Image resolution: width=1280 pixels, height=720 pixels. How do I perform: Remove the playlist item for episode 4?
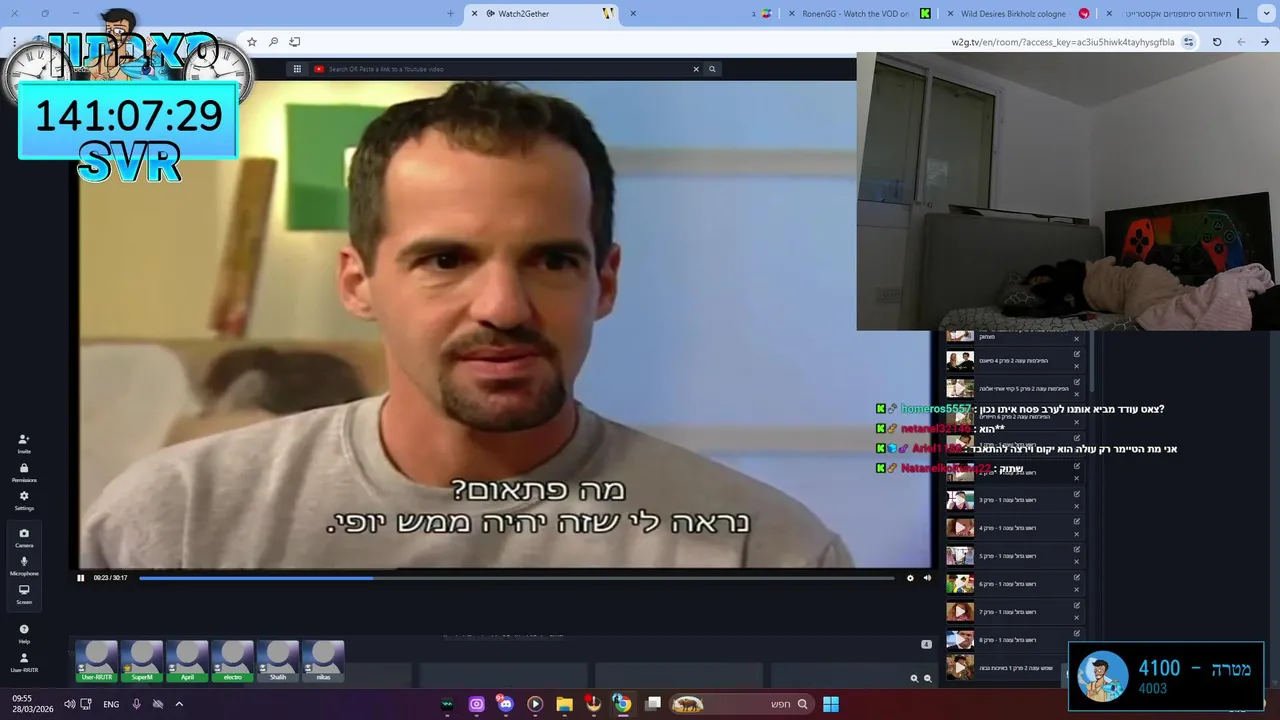coord(1077,533)
